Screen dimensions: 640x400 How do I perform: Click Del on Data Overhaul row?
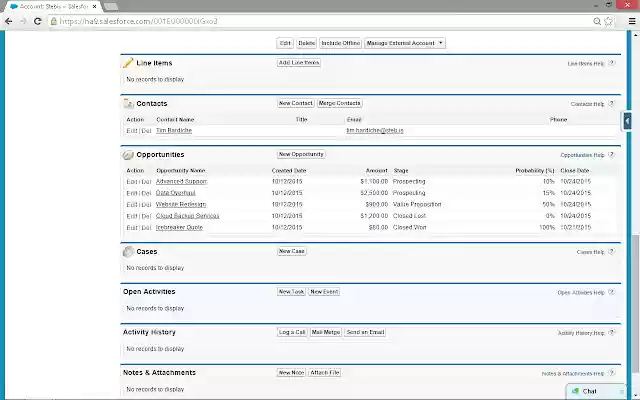(146, 193)
